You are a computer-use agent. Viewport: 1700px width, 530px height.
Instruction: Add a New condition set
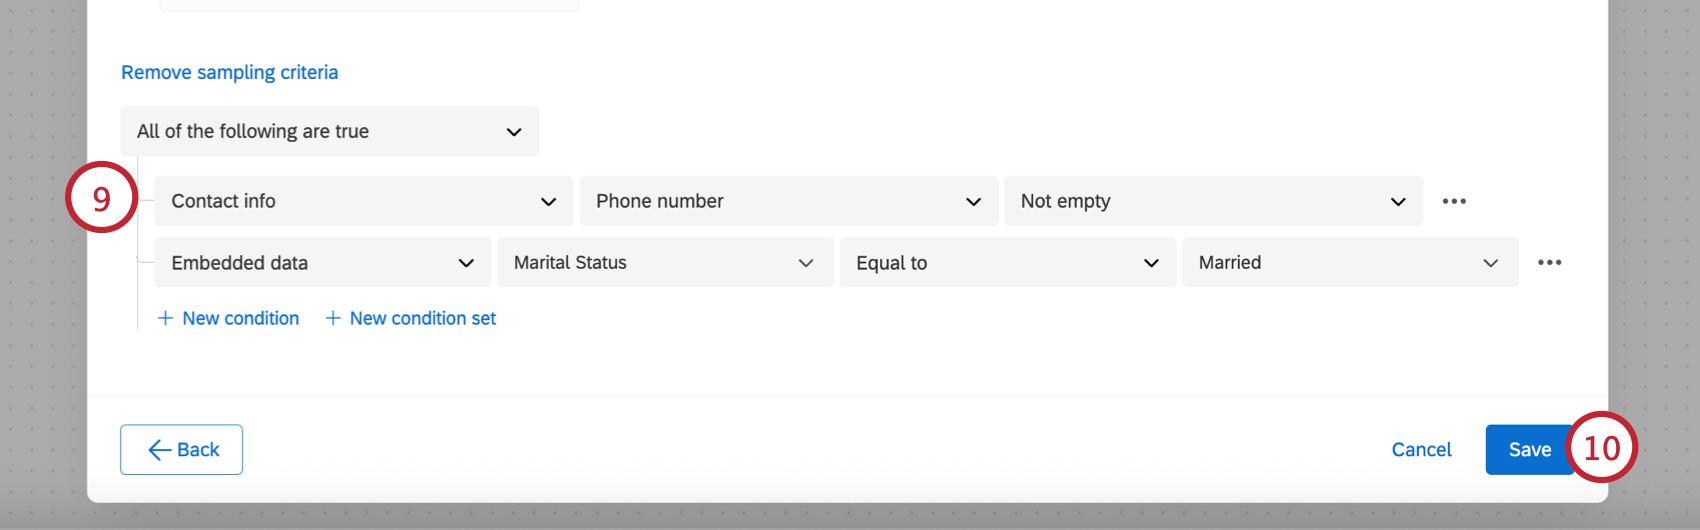(422, 318)
